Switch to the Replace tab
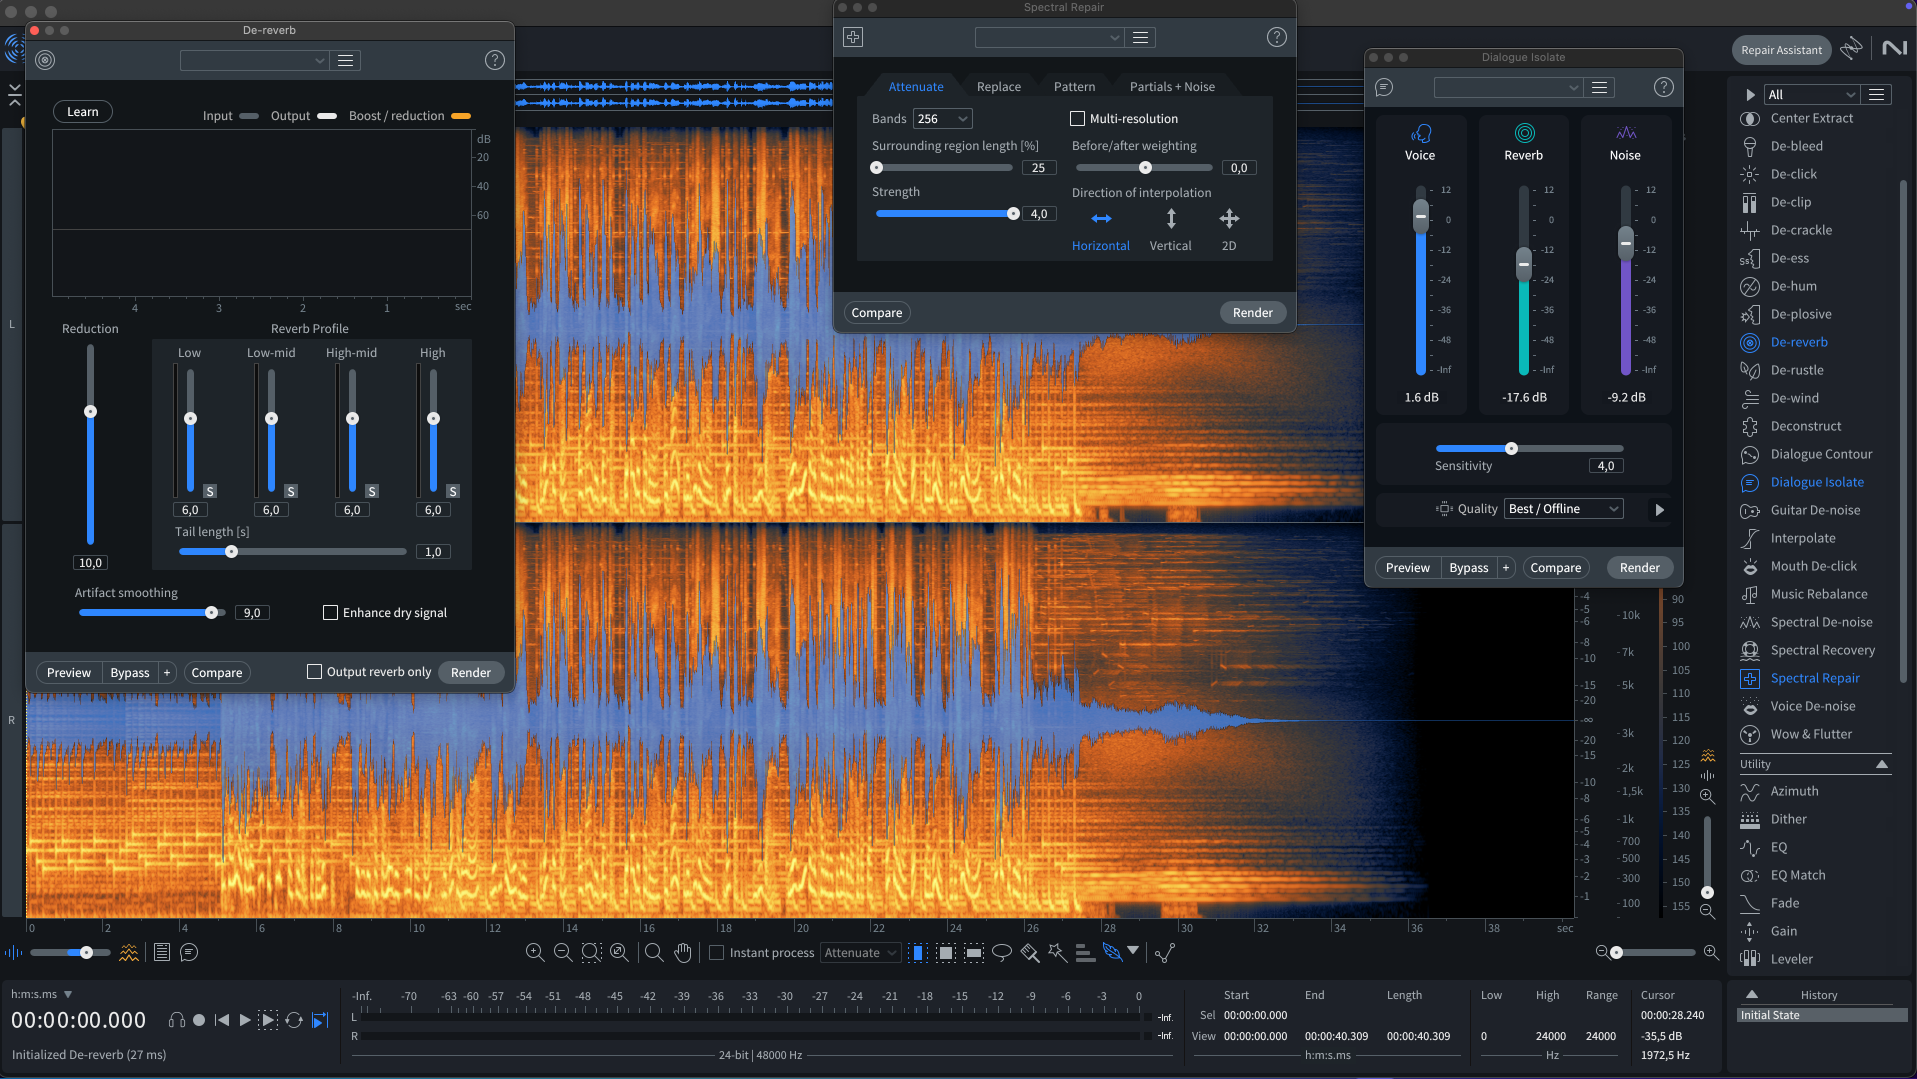Screen dimensions: 1917x1079 click(999, 87)
